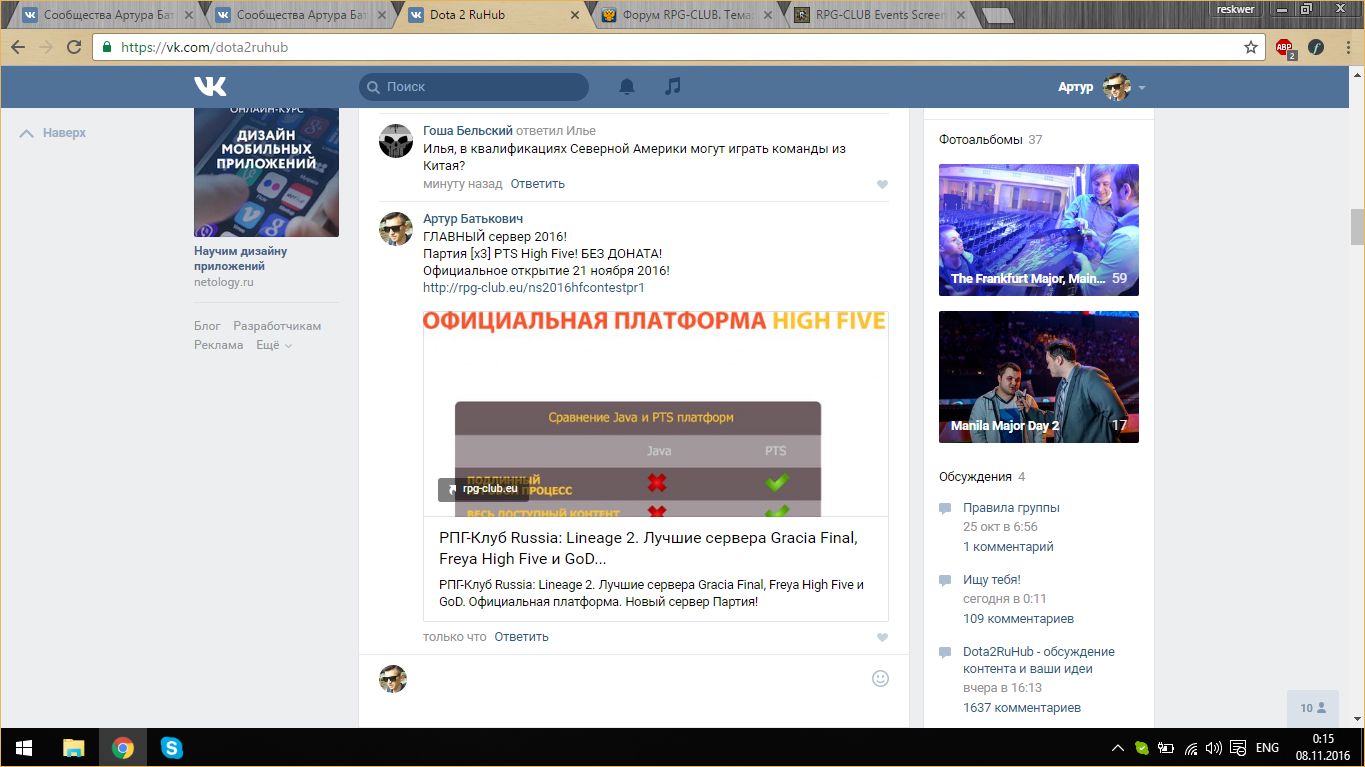Like Гоша Бельский's comment with the heart
1365x767 pixels.
pyautogui.click(x=882, y=185)
